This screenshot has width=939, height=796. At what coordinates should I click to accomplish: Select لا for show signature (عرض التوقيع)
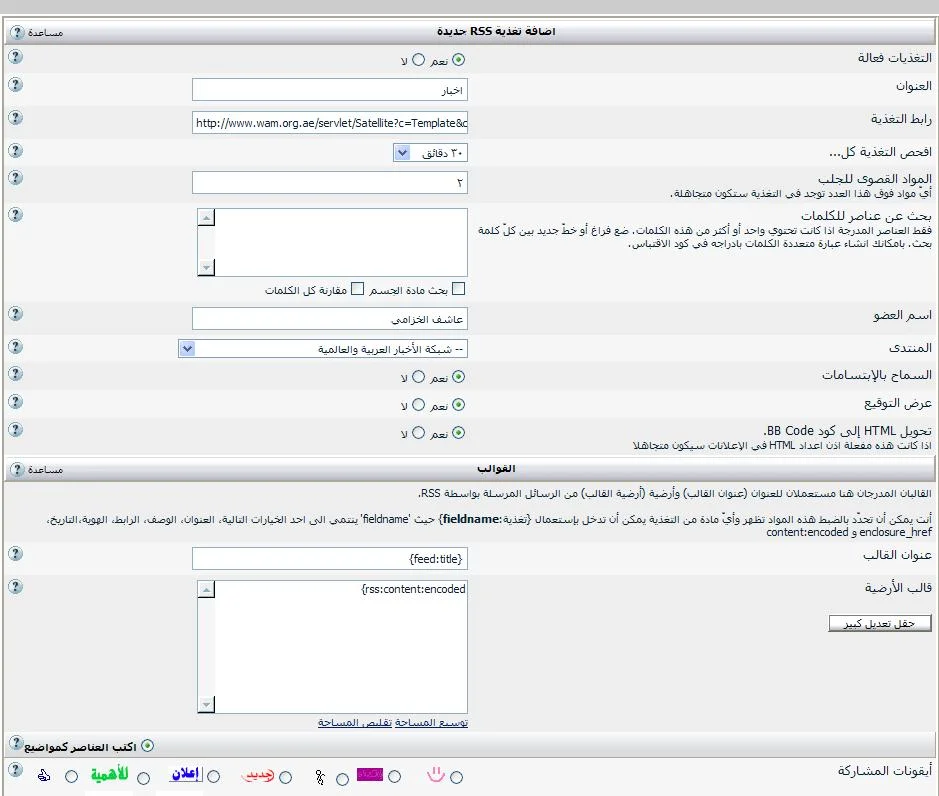pyautogui.click(x=418, y=406)
